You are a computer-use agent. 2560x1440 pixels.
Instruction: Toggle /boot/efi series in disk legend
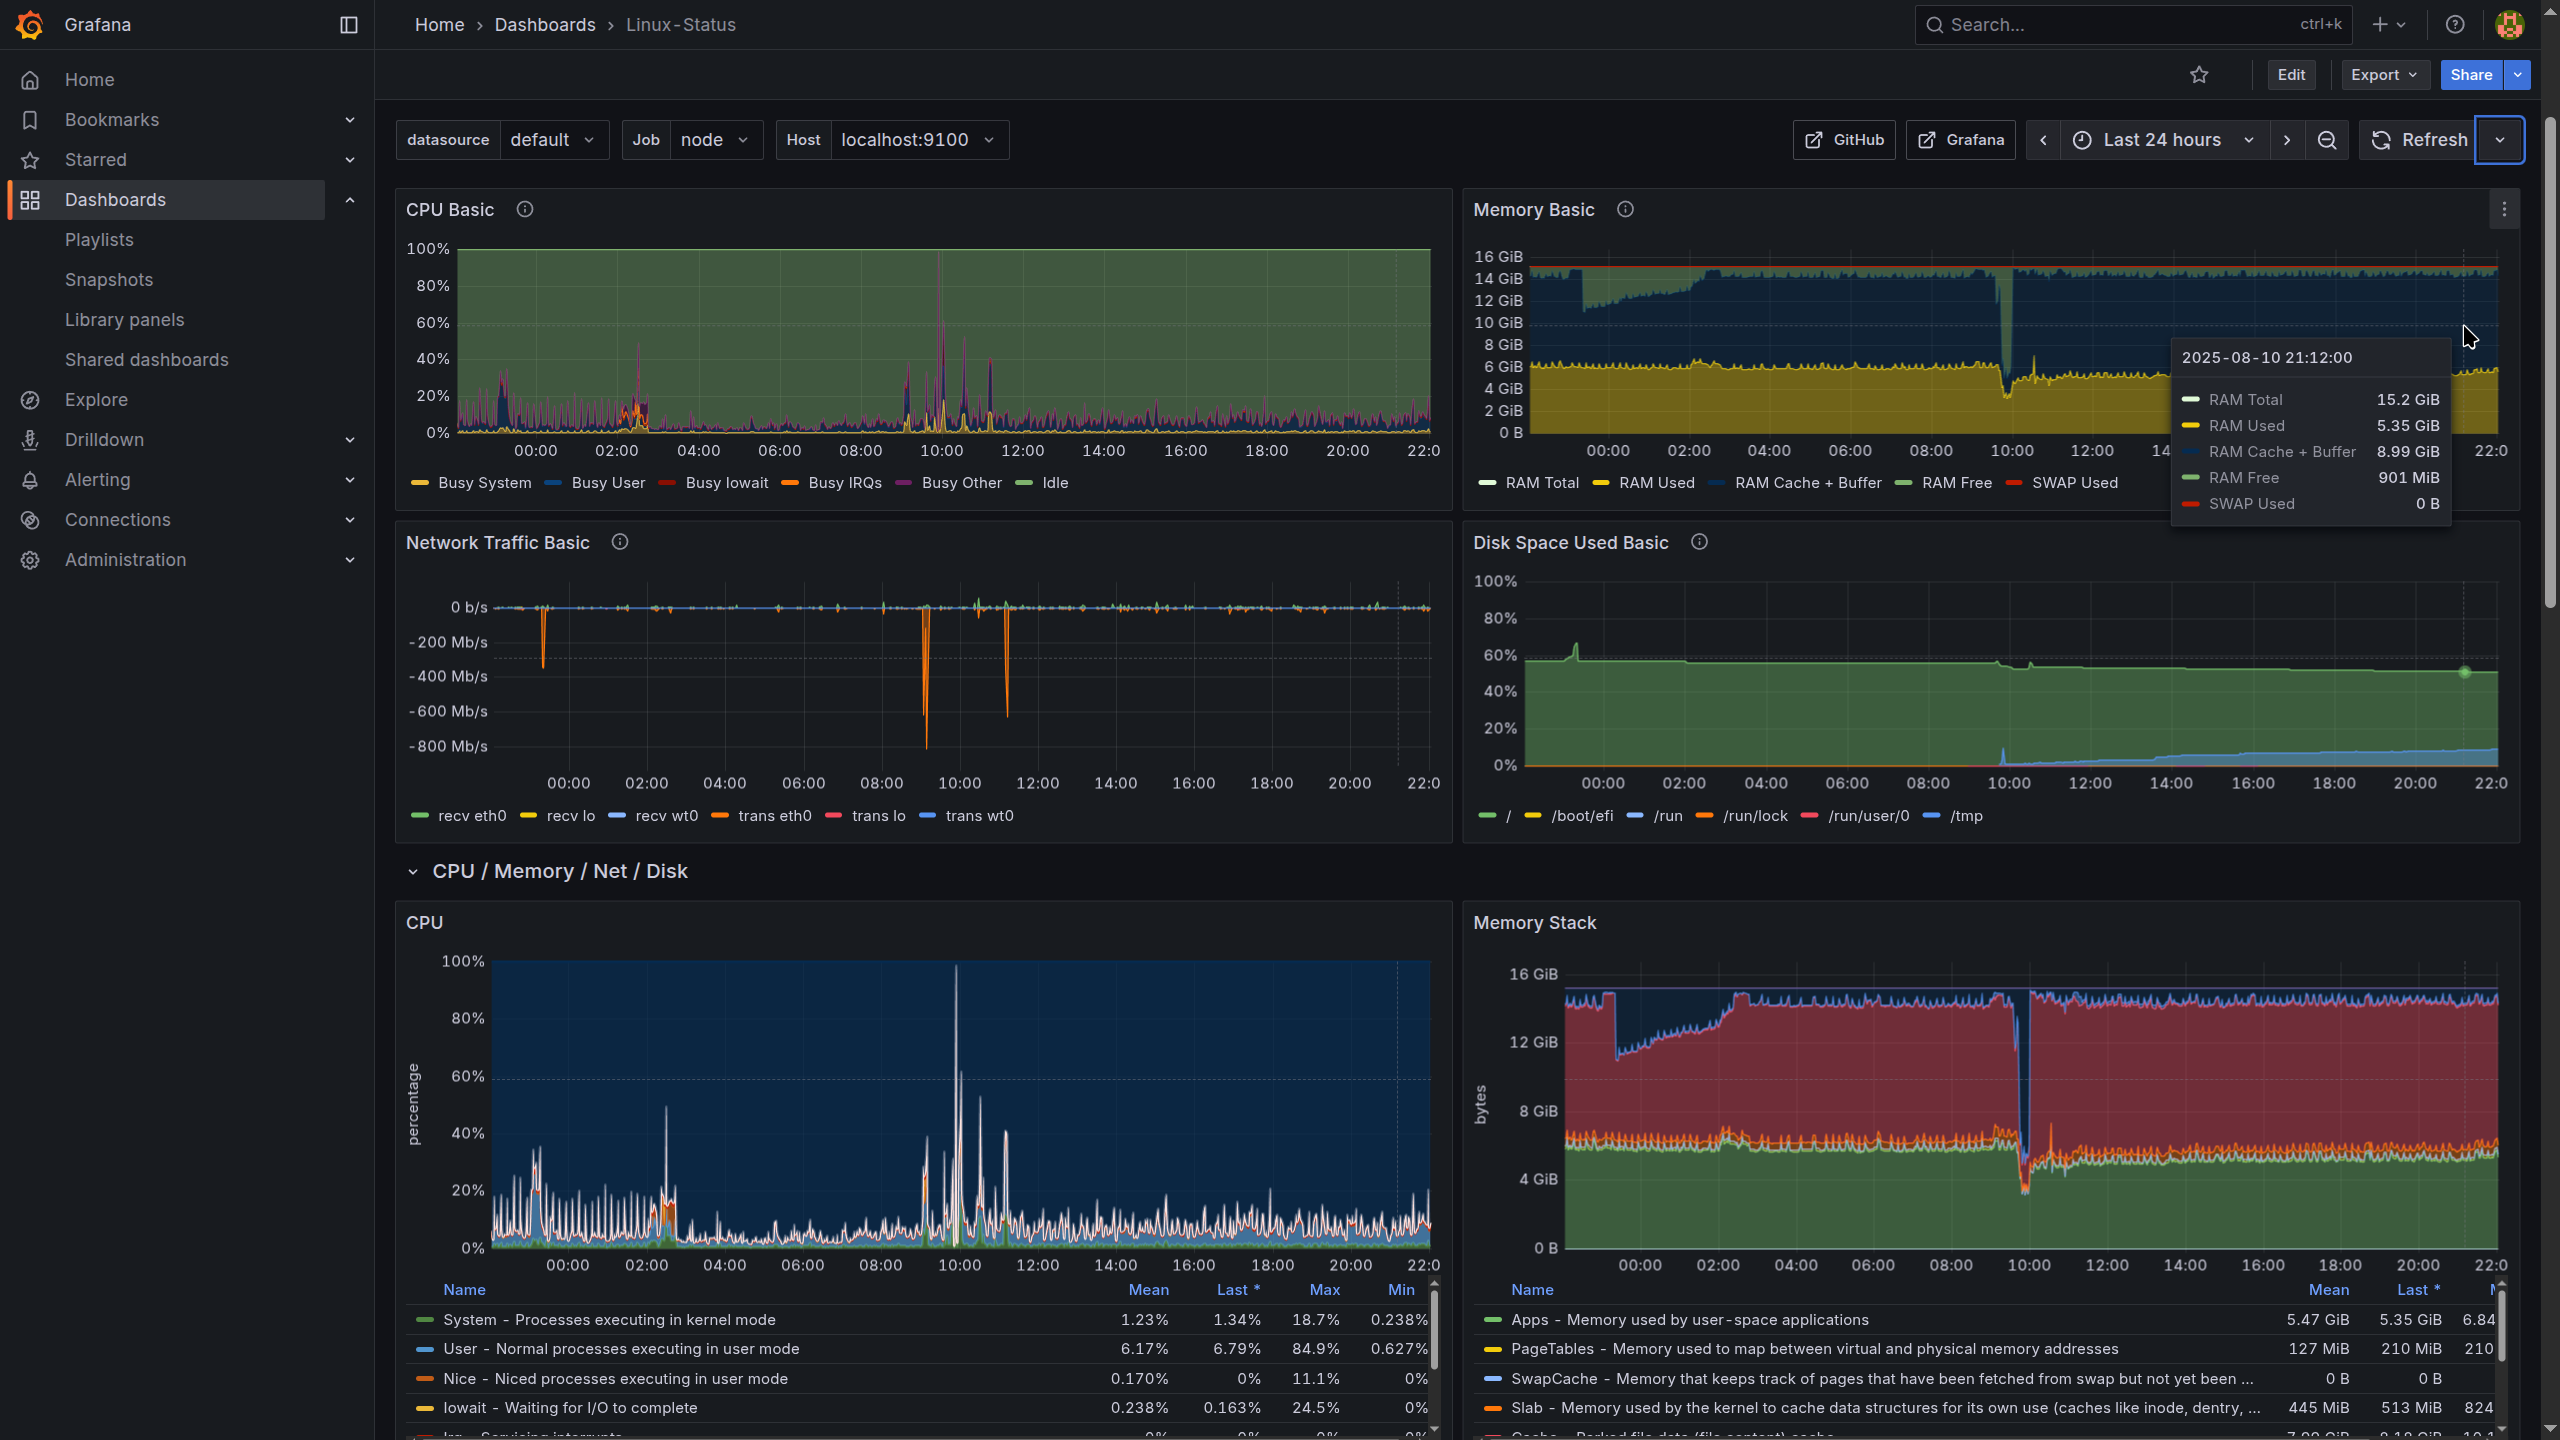(x=1581, y=816)
